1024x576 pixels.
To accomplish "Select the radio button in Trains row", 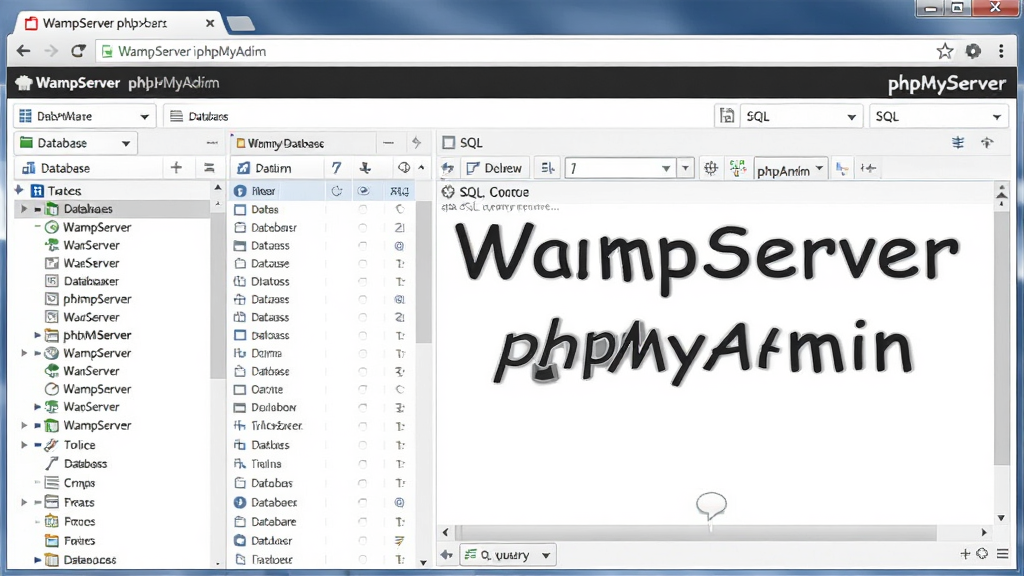I will 362,464.
